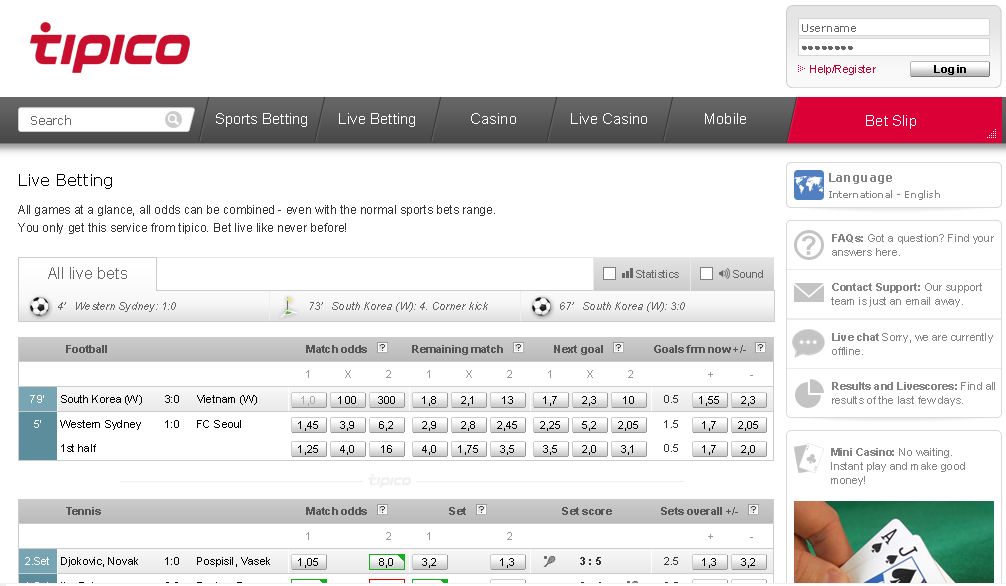1006x586 pixels.
Task: Pick FC Seoul match odds 6,2
Action: point(386,425)
